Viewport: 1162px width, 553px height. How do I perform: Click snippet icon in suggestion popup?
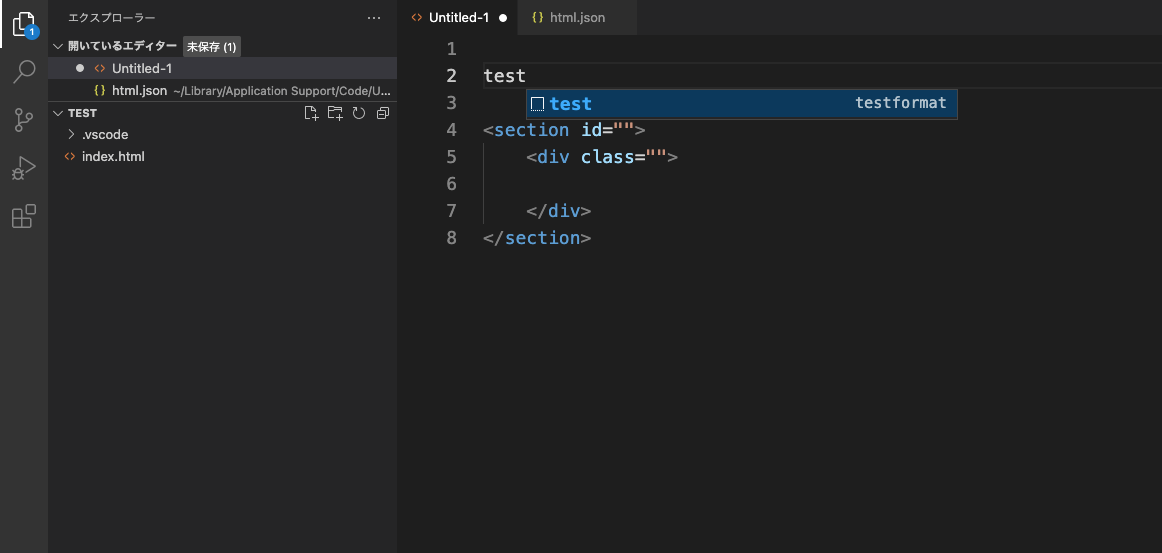tap(538, 104)
